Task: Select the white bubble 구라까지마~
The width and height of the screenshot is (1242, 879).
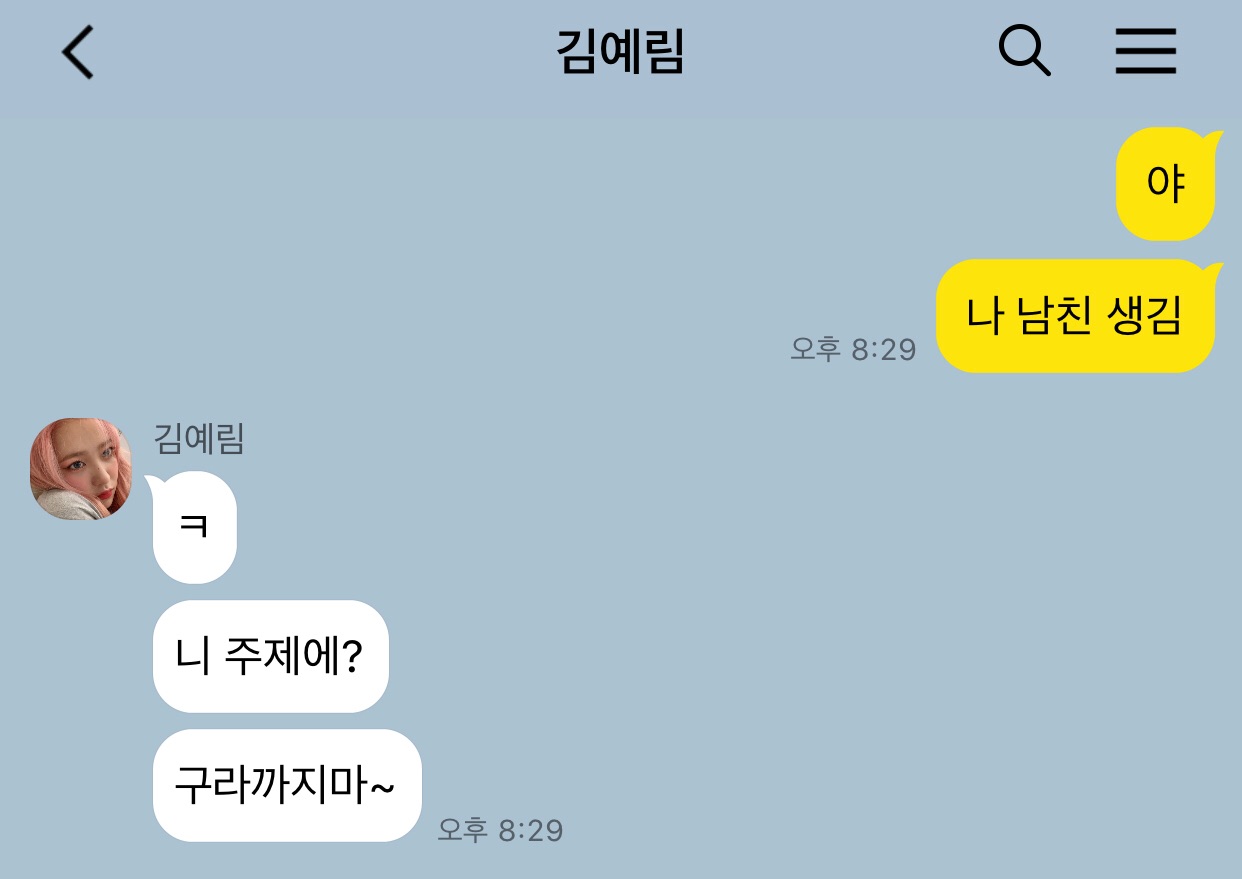Action: click(287, 786)
